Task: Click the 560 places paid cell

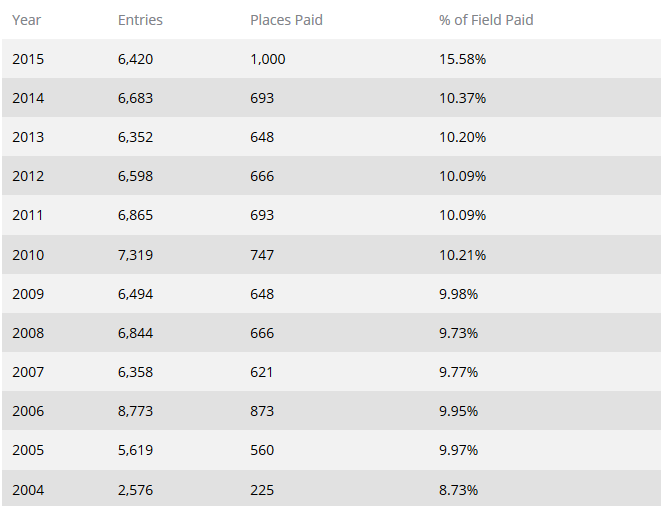Action: coord(262,450)
